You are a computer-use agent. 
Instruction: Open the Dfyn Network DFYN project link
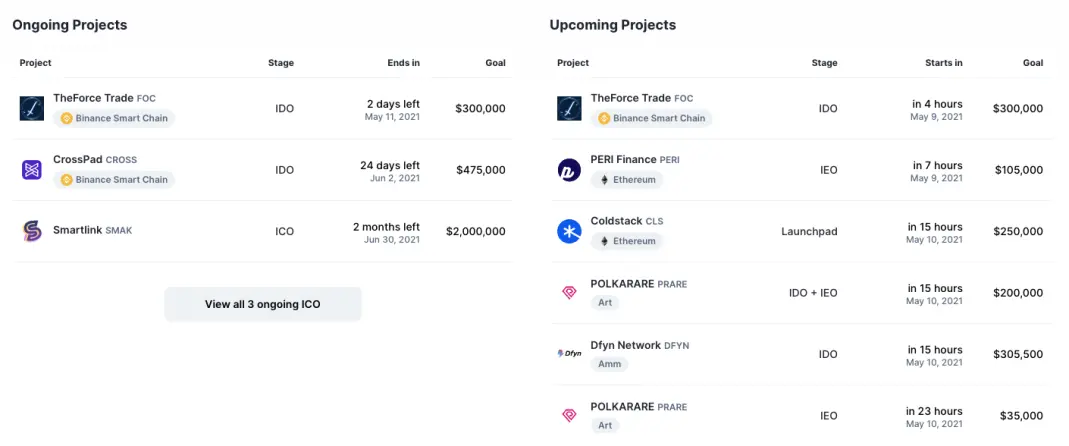639,345
